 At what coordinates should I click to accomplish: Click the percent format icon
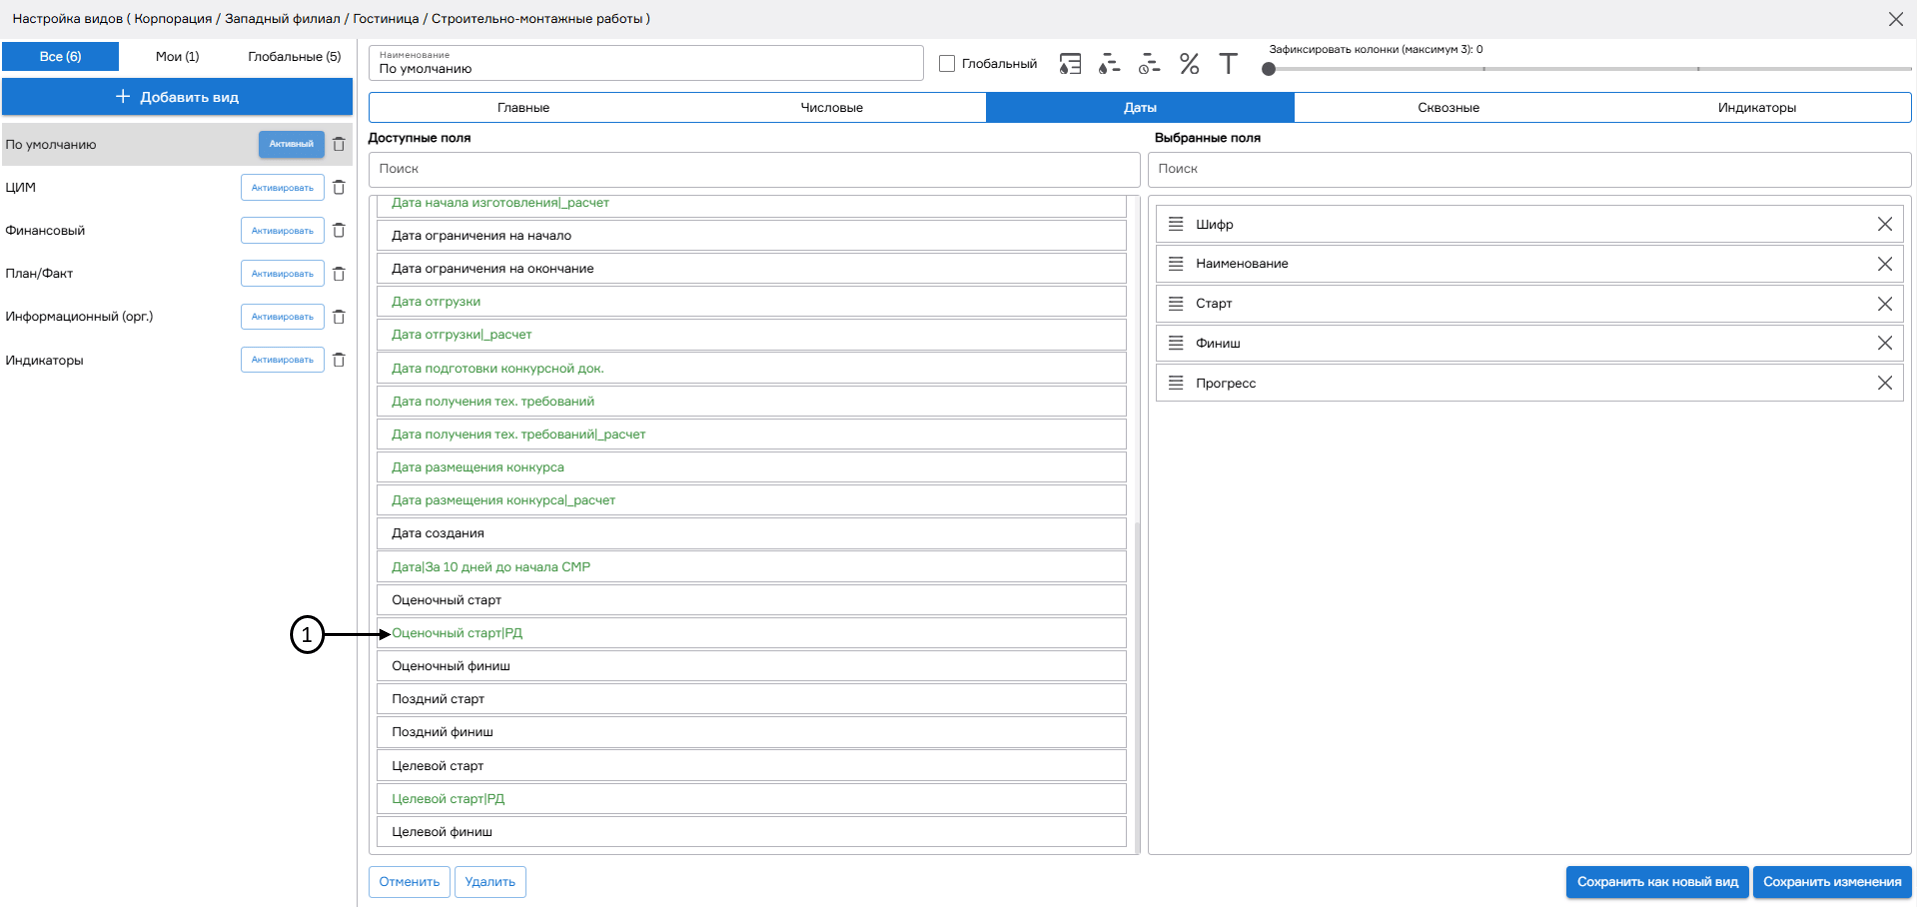(1189, 65)
